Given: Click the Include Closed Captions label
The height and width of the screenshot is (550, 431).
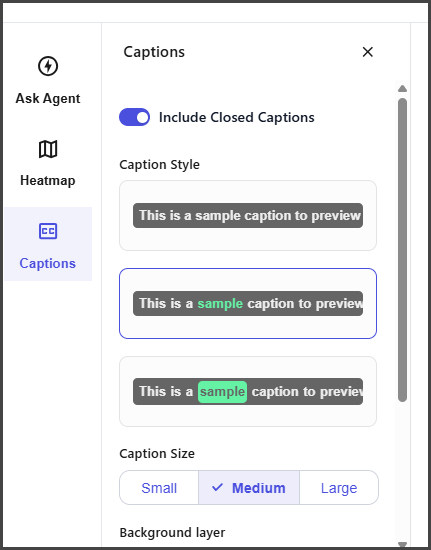Looking at the screenshot, I should (x=237, y=118).
